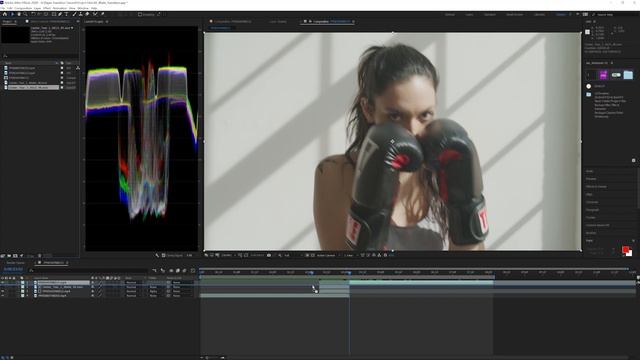Flip the green toggle in plugin panel

click(x=616, y=75)
